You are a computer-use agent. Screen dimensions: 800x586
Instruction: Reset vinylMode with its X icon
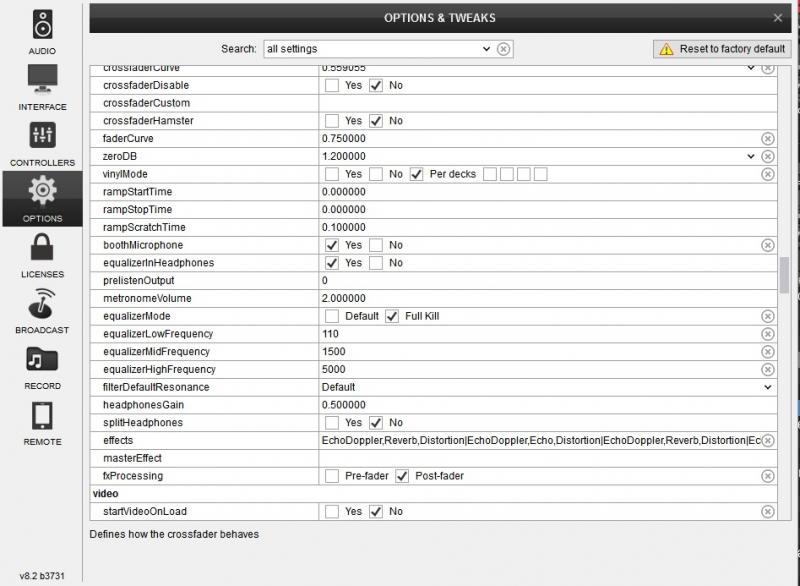click(767, 174)
